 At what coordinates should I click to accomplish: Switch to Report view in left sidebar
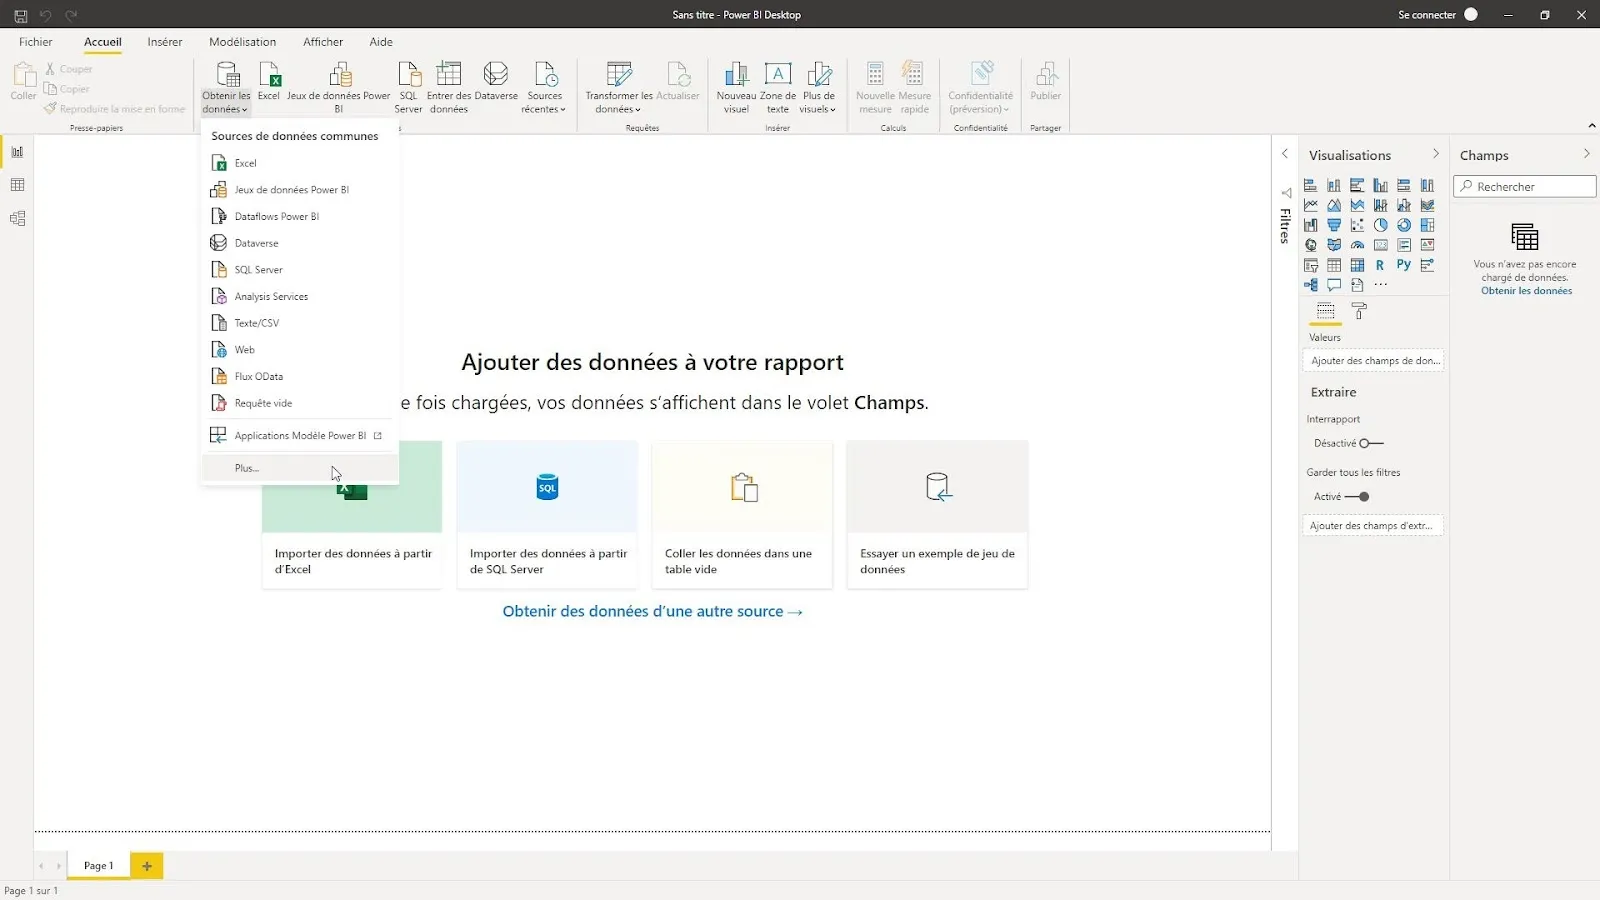(x=17, y=152)
